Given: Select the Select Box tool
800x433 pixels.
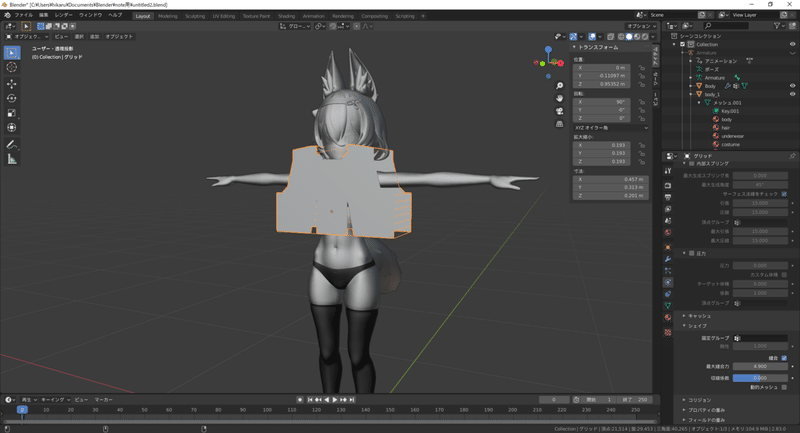Looking at the screenshot, I should pos(12,53).
